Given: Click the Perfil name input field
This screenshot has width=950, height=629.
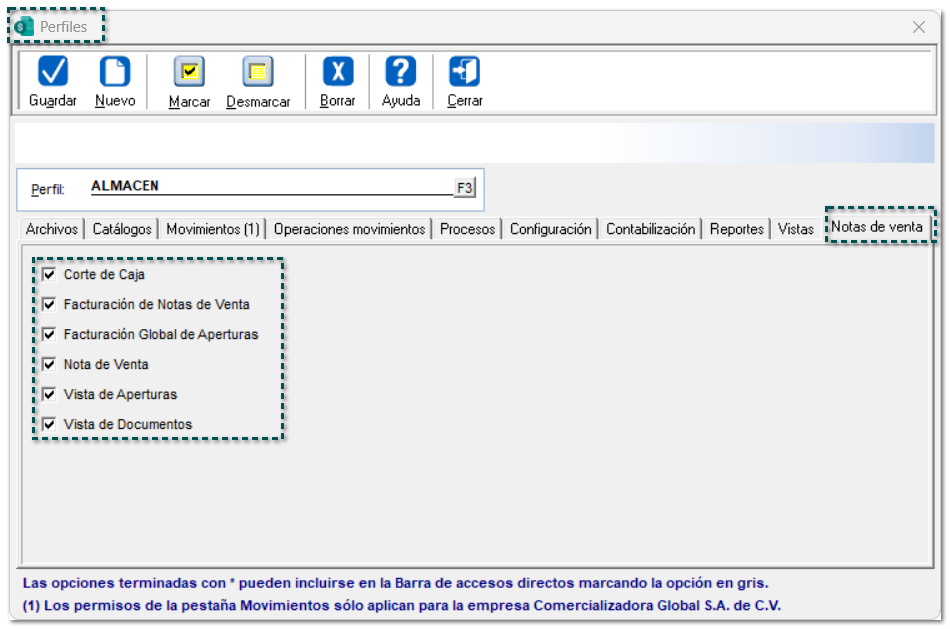Looking at the screenshot, I should (270, 187).
